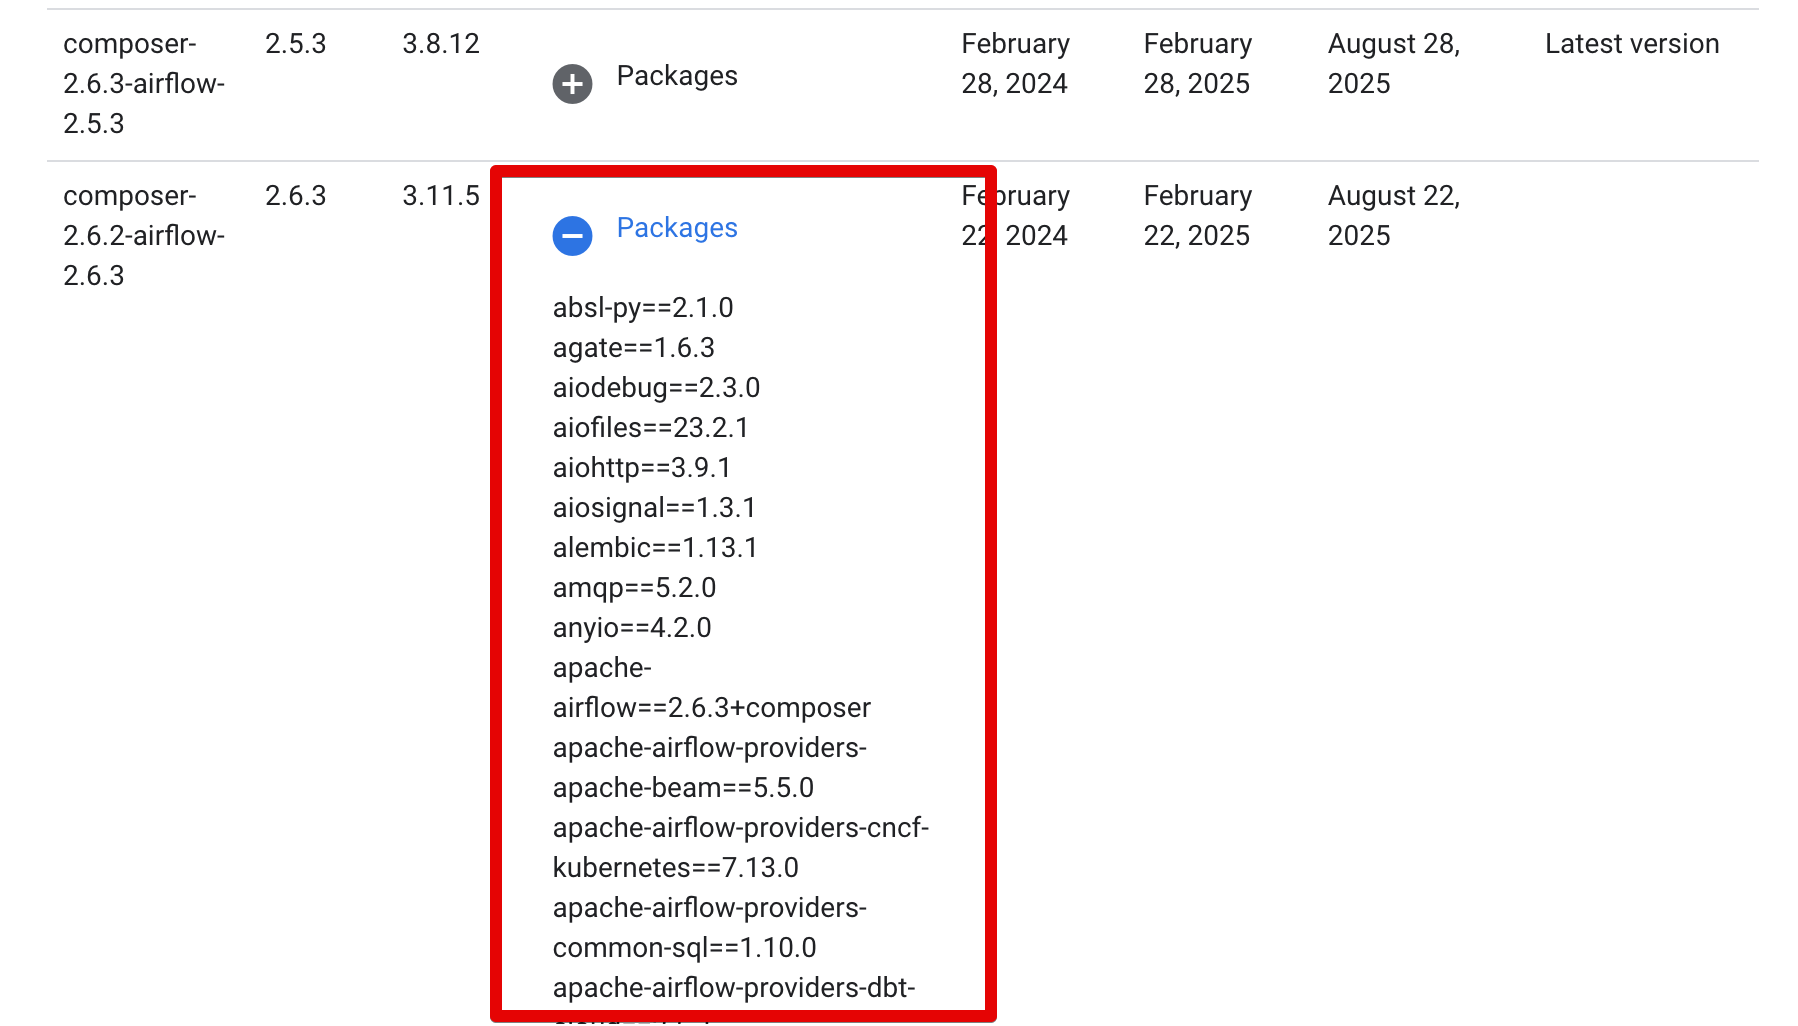The height and width of the screenshot is (1026, 1798).
Task: Click the anyio==4.2.0 package entry
Action: click(634, 627)
